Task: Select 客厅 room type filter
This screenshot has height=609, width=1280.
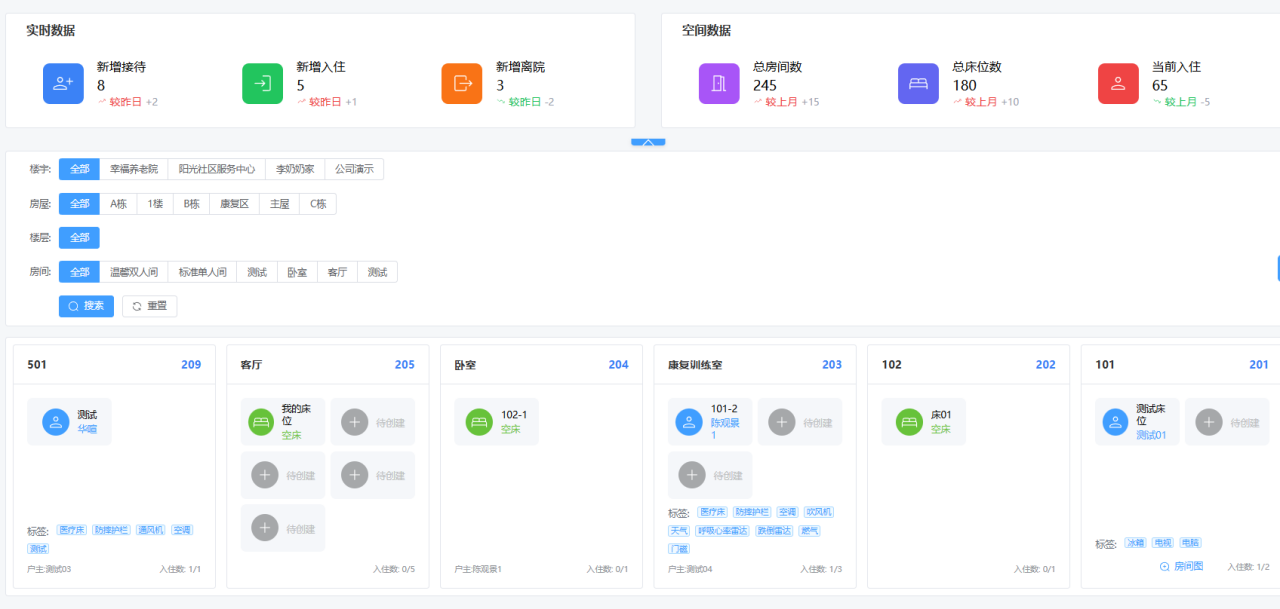Action: pyautogui.click(x=337, y=272)
